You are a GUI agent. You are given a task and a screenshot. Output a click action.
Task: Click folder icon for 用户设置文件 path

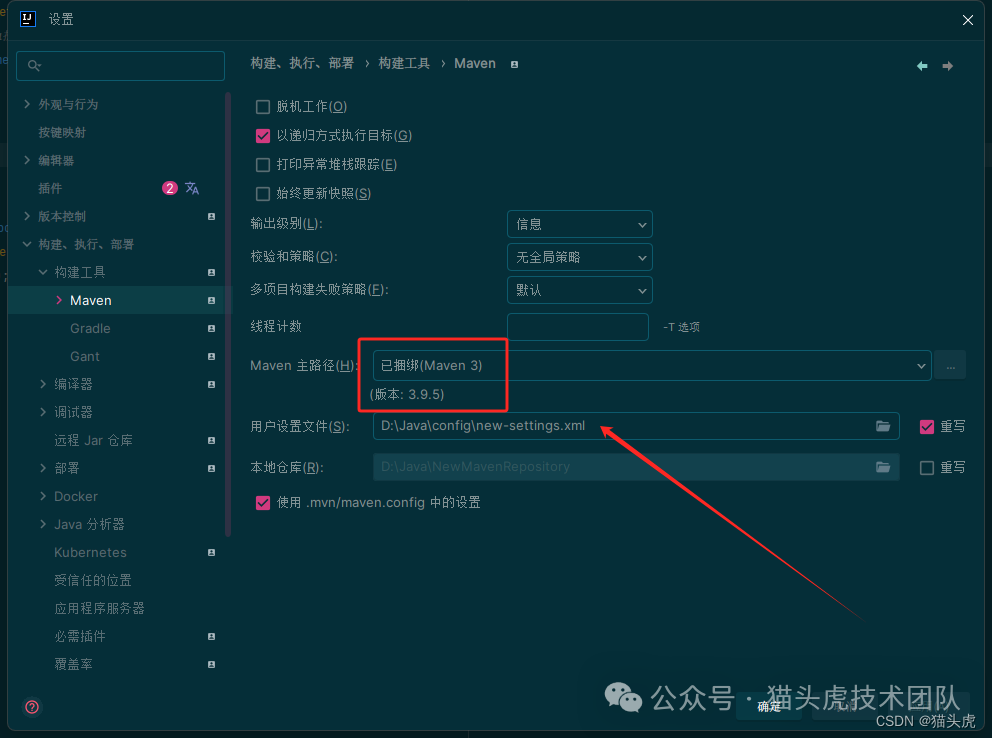[883, 426]
